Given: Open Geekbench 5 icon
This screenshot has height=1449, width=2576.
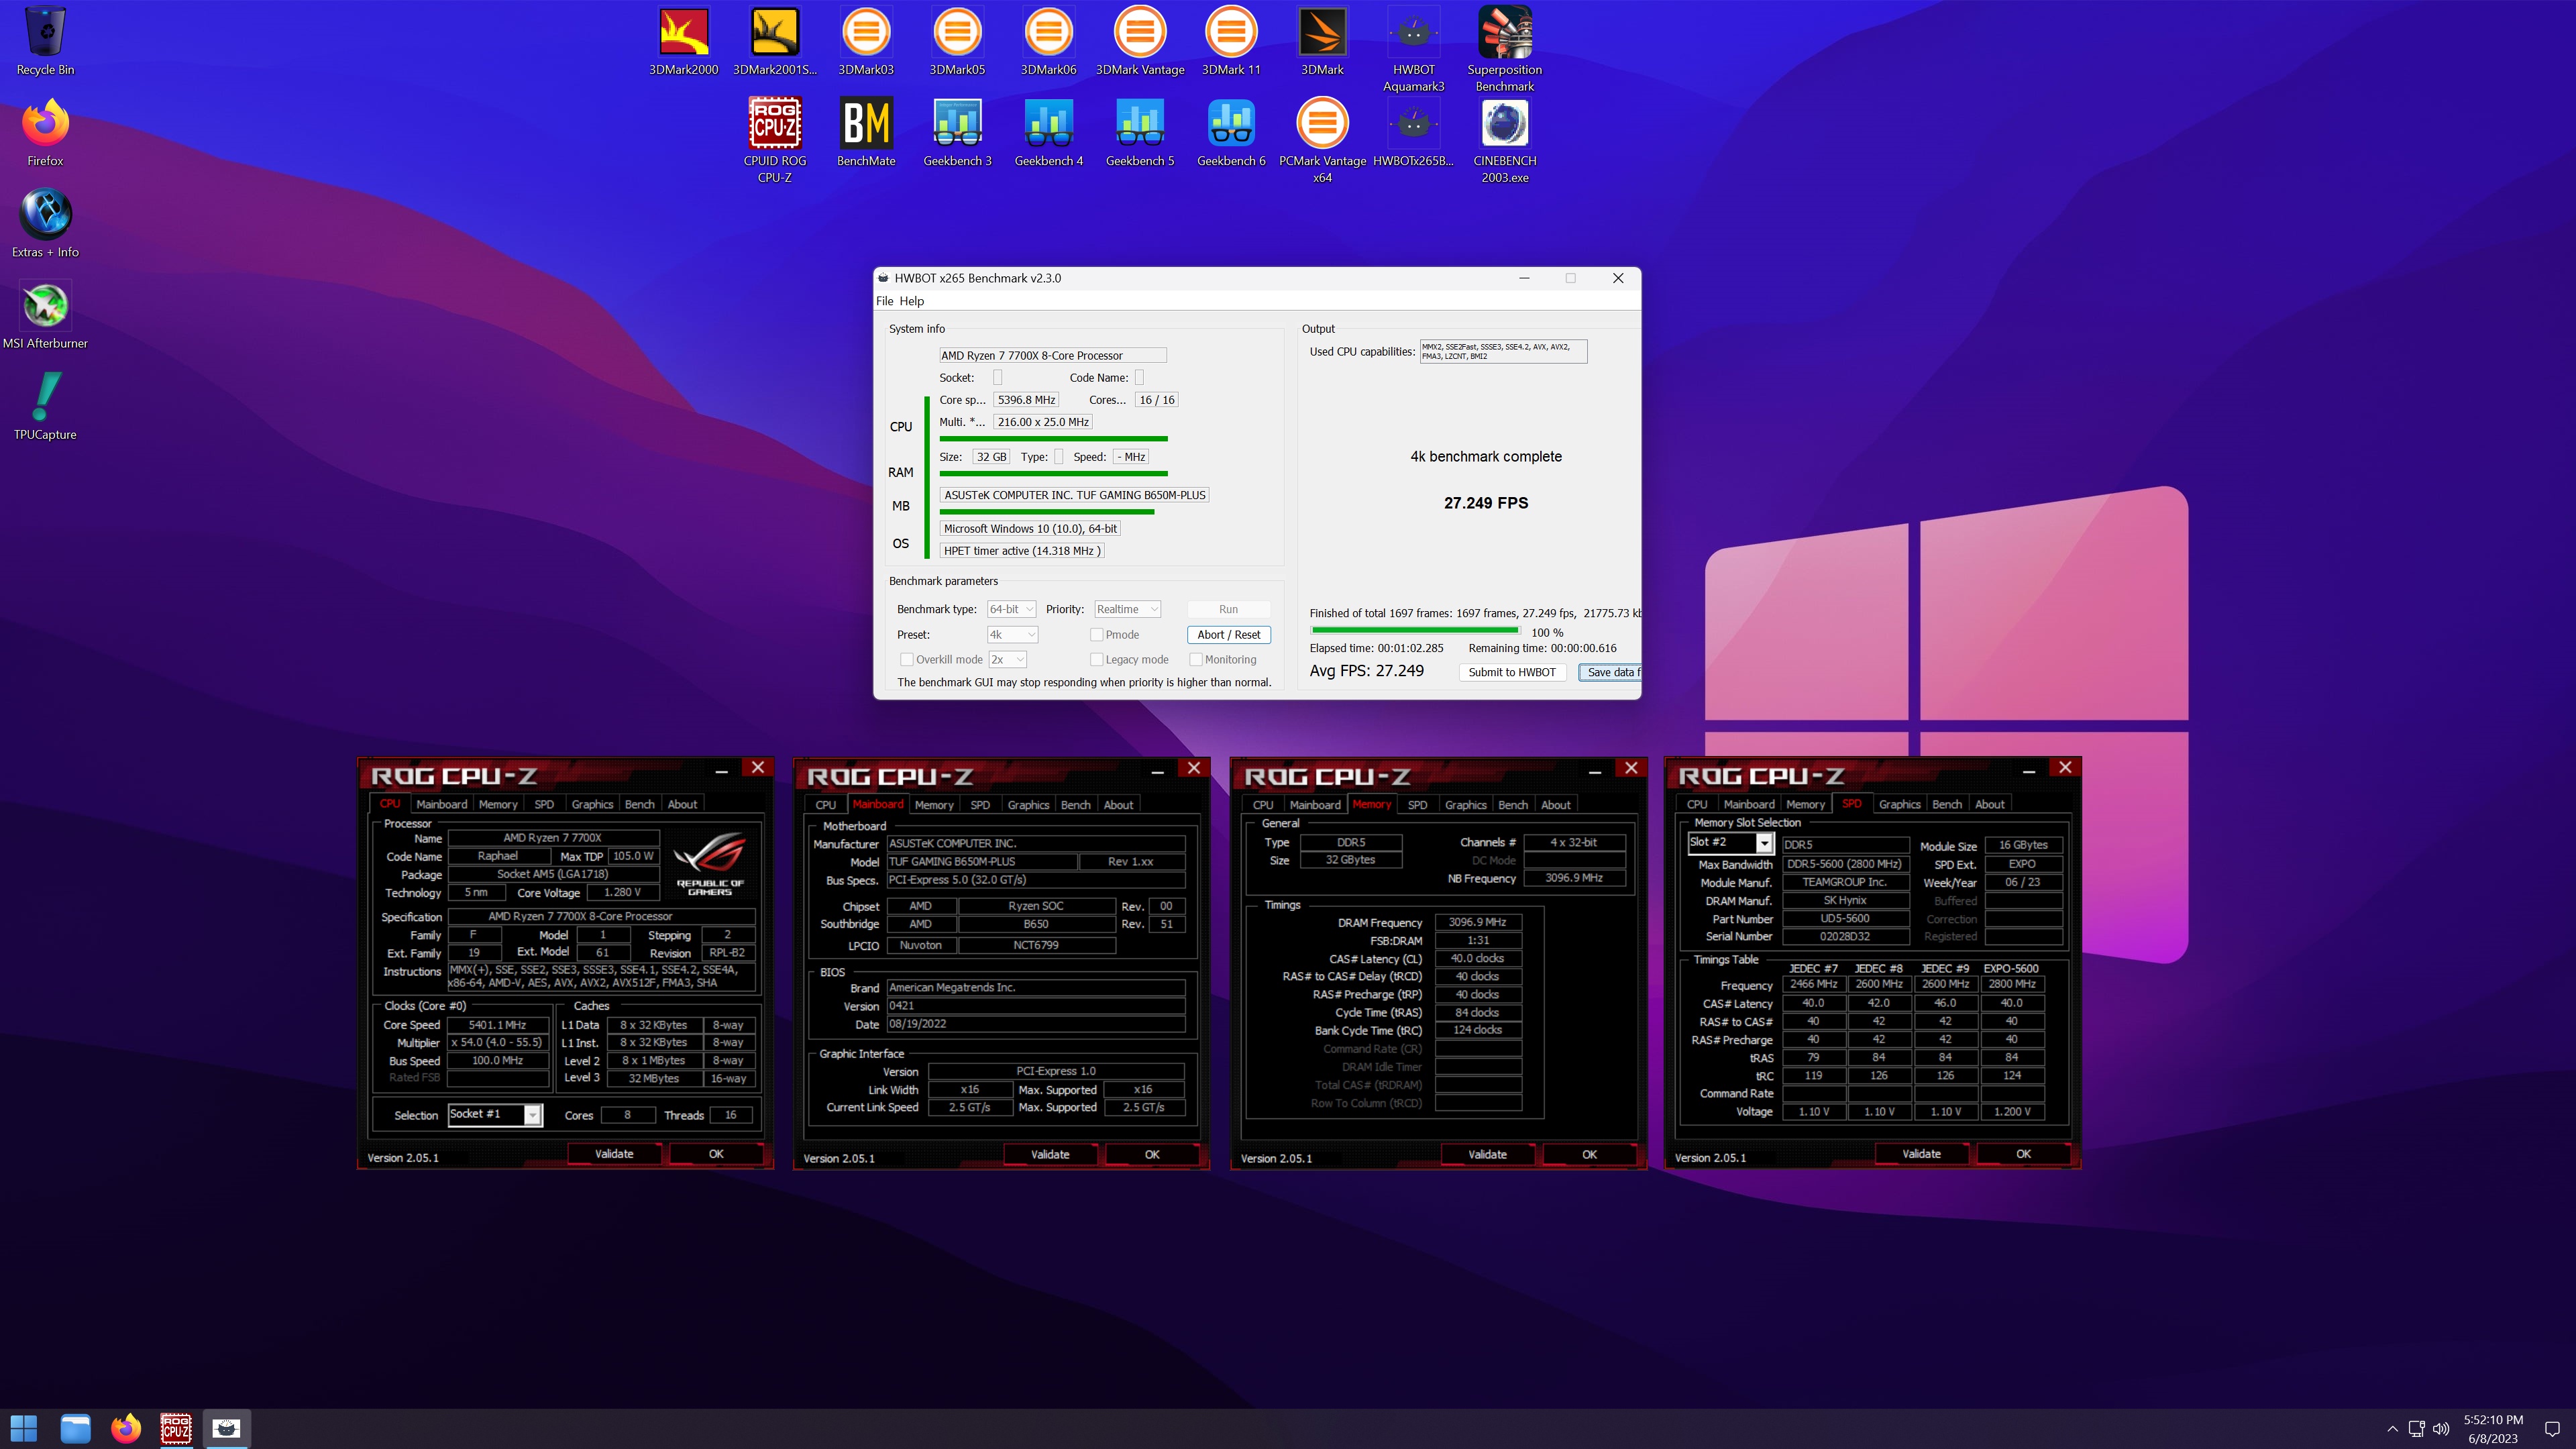Looking at the screenshot, I should [x=1140, y=132].
